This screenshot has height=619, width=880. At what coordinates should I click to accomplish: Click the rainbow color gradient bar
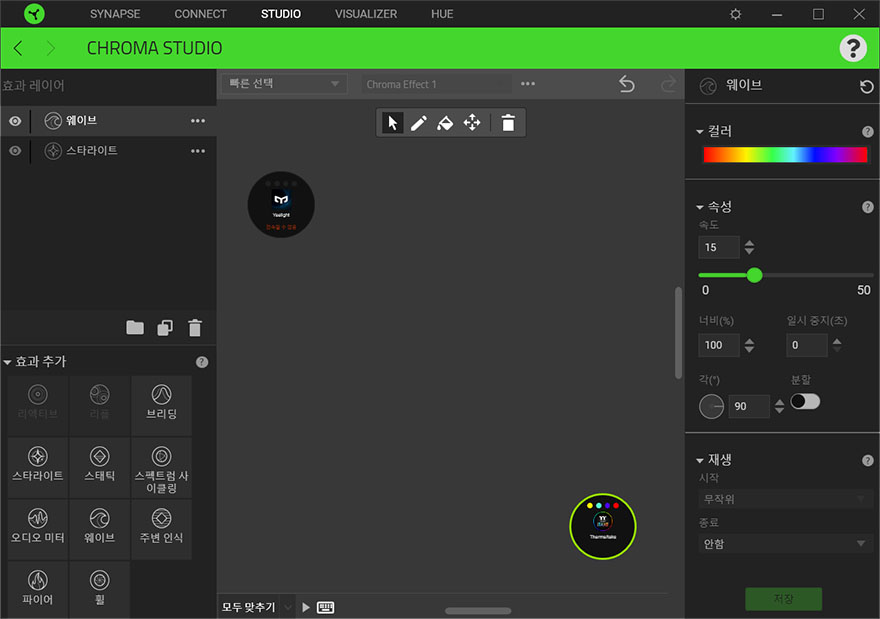(785, 154)
